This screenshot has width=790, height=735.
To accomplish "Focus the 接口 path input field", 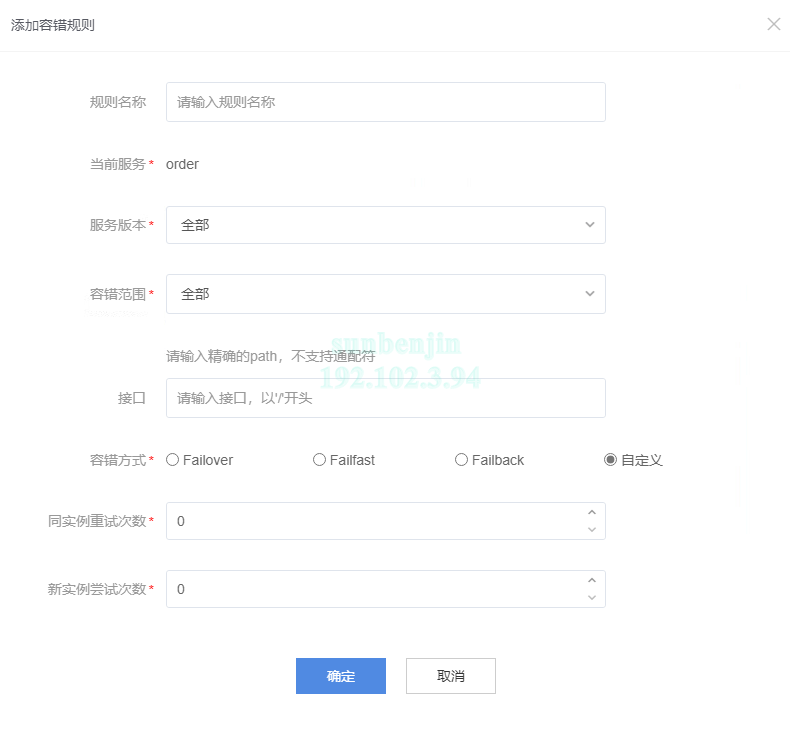I will (x=385, y=398).
